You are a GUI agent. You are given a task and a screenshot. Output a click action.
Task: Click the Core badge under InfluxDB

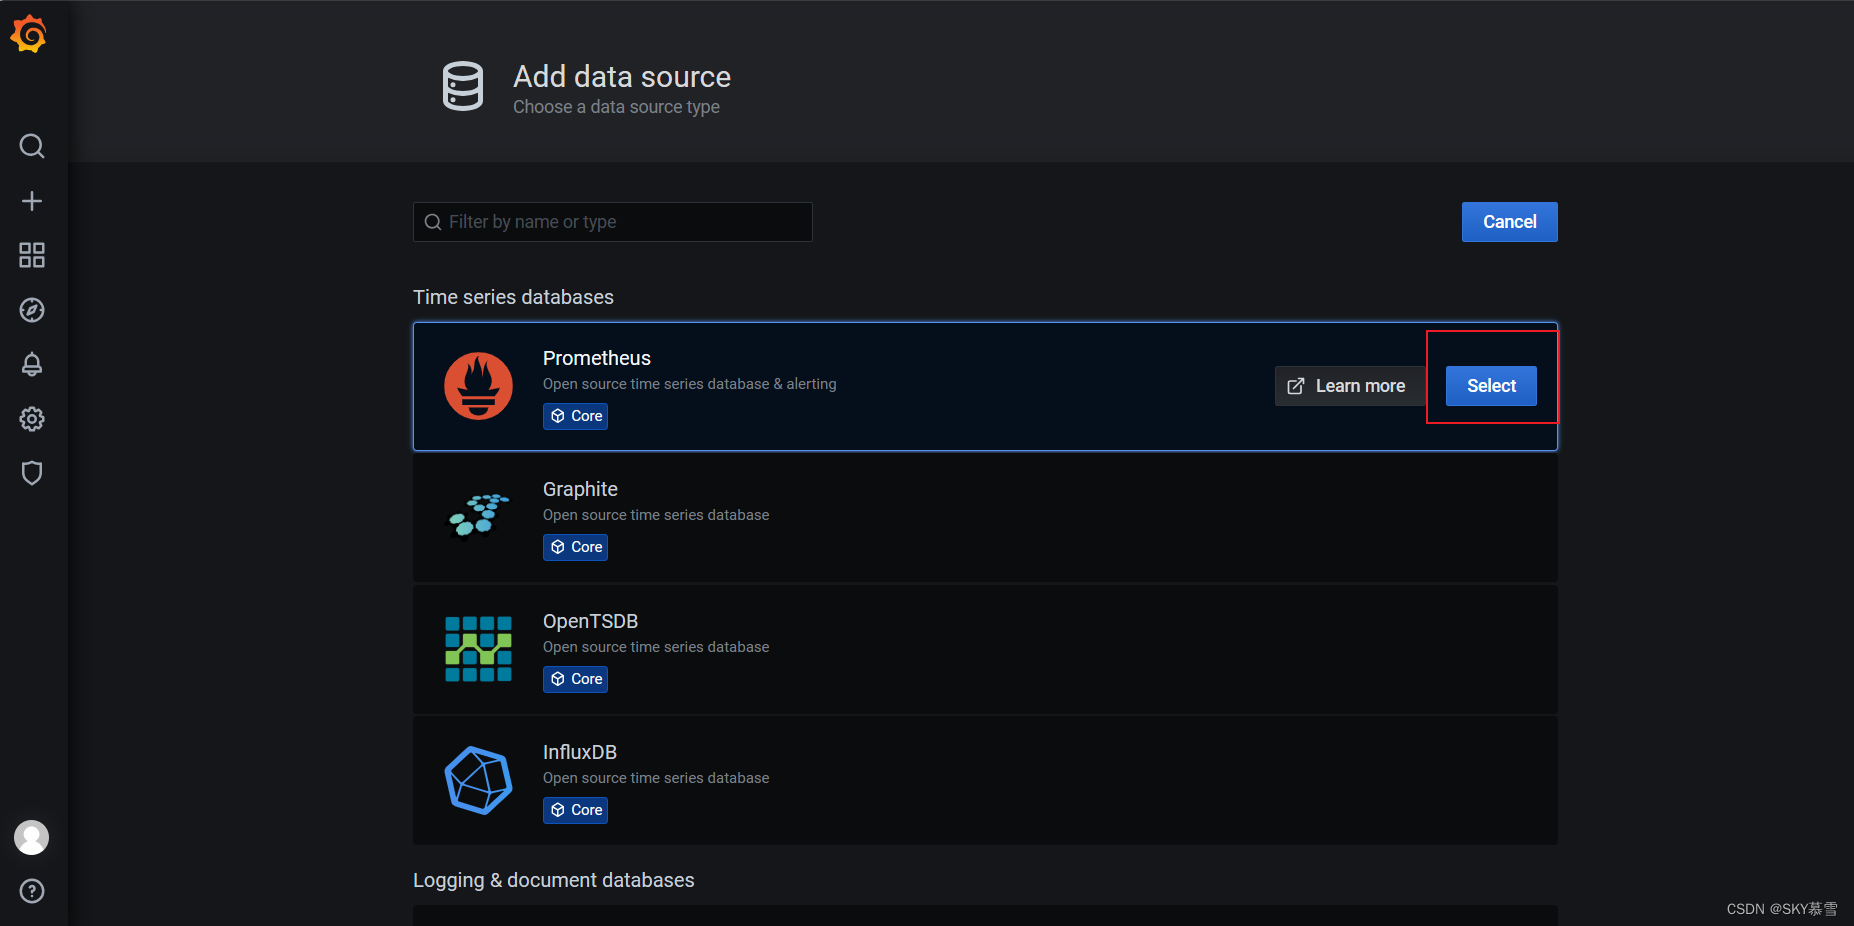(576, 810)
